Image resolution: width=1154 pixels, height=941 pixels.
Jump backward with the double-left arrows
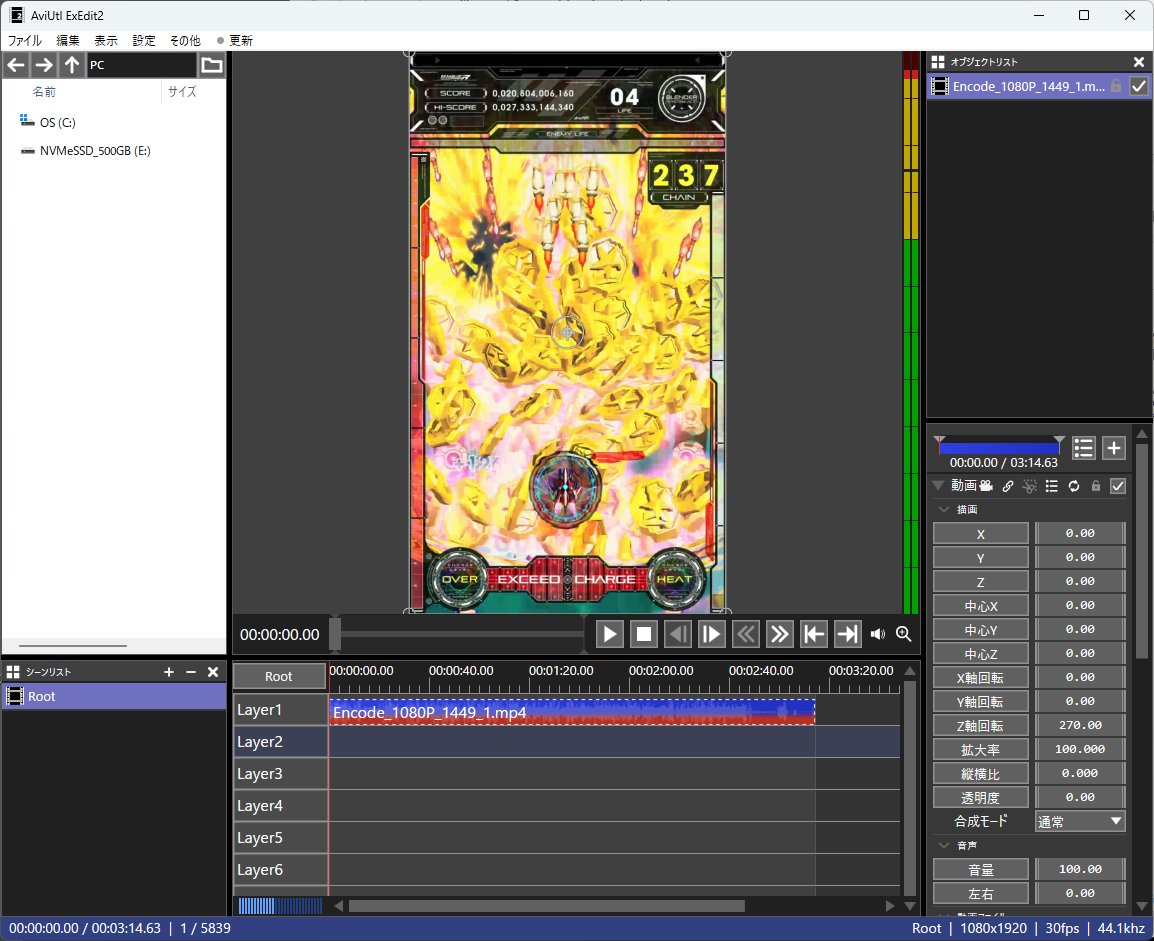pyautogui.click(x=746, y=634)
